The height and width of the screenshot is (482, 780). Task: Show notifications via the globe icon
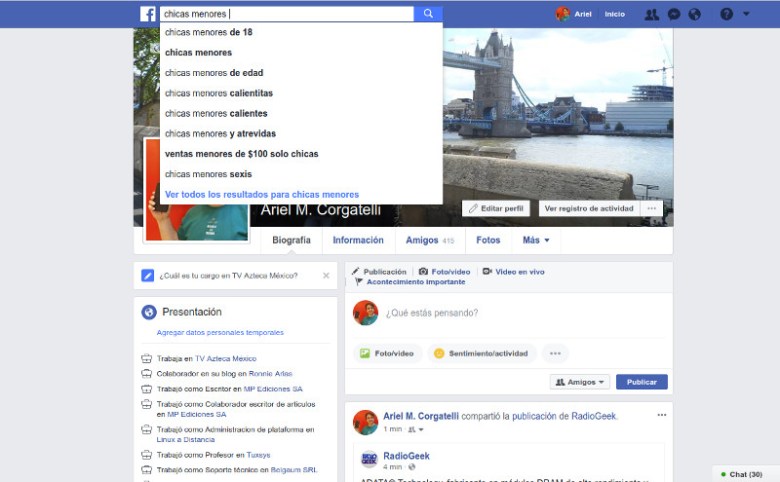(695, 14)
